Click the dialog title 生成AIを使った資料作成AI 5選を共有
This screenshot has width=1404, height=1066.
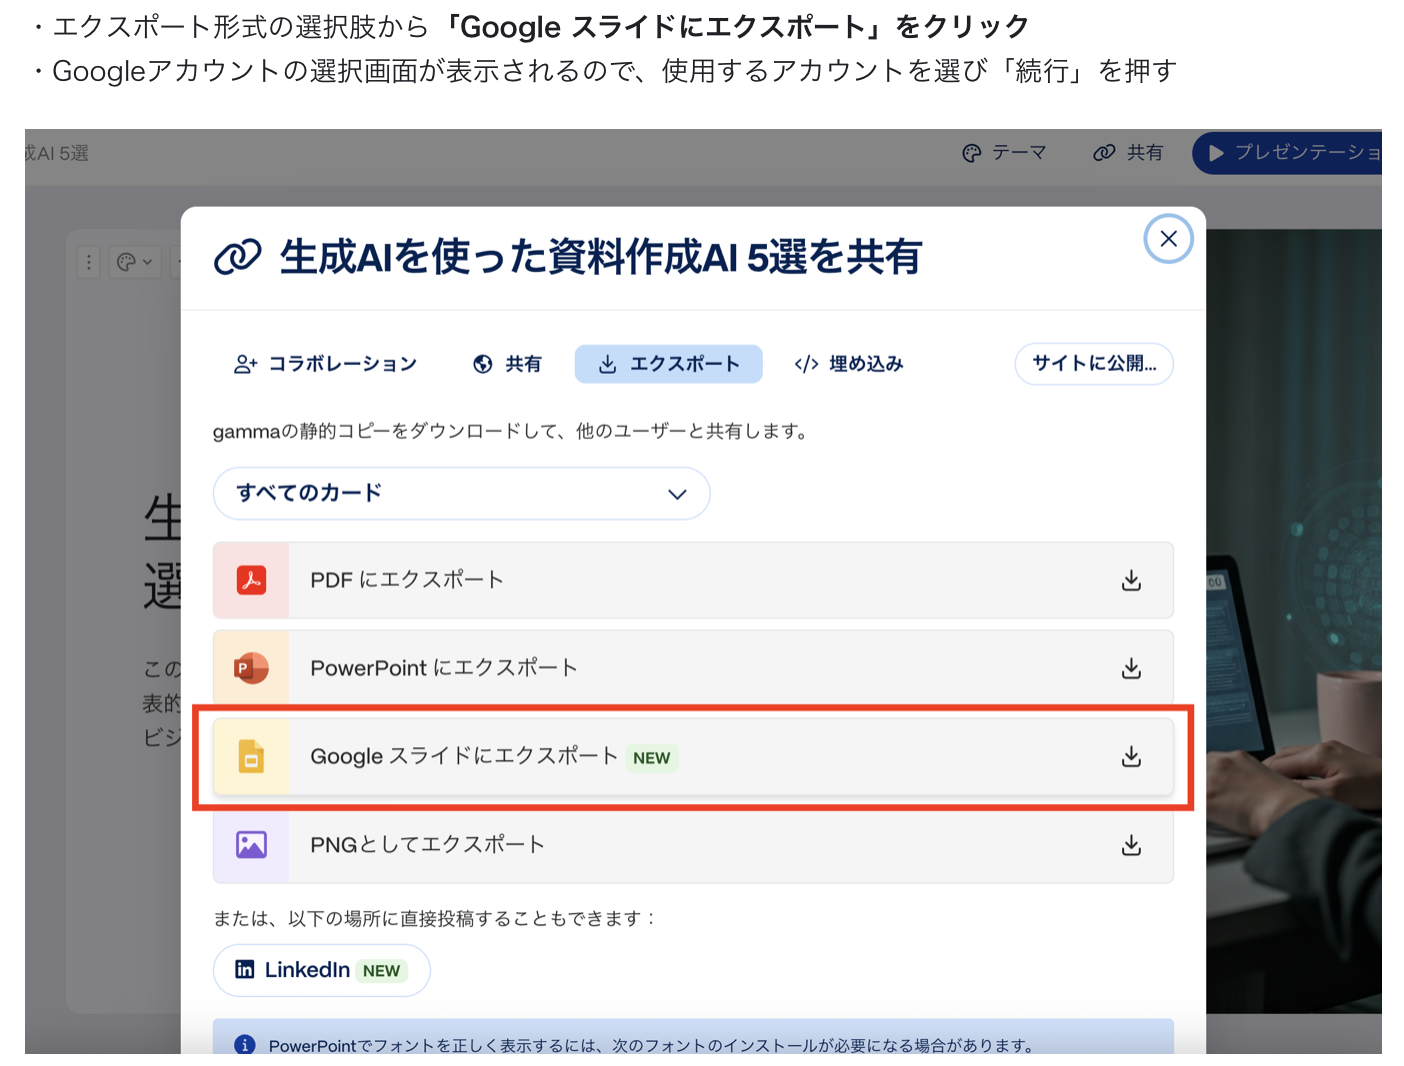[600, 257]
